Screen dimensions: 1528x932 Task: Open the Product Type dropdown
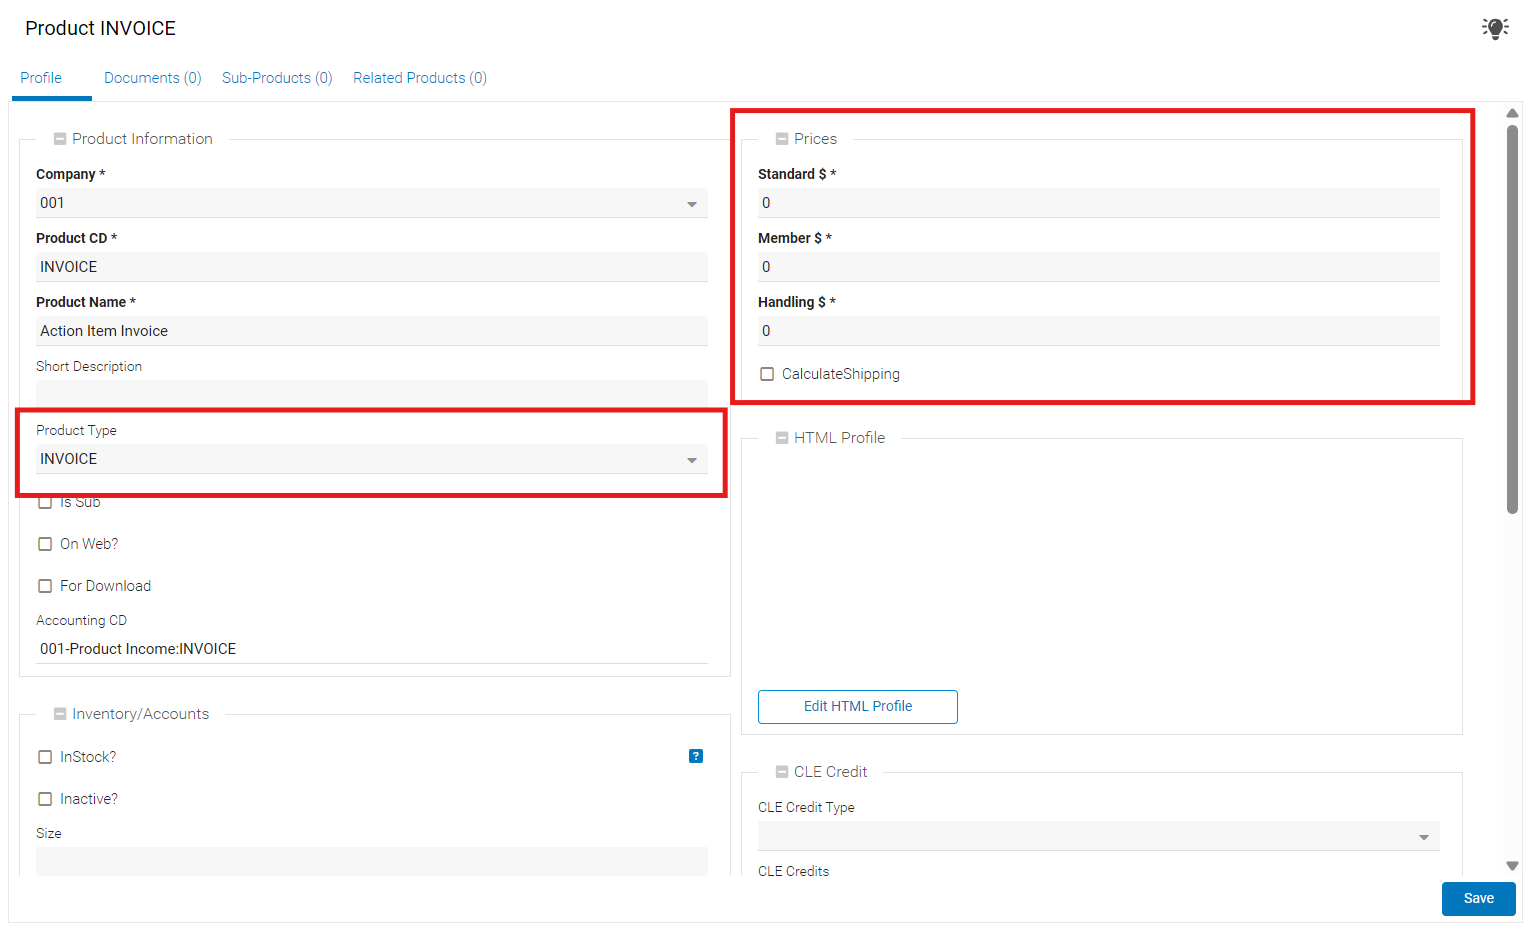[x=372, y=459]
